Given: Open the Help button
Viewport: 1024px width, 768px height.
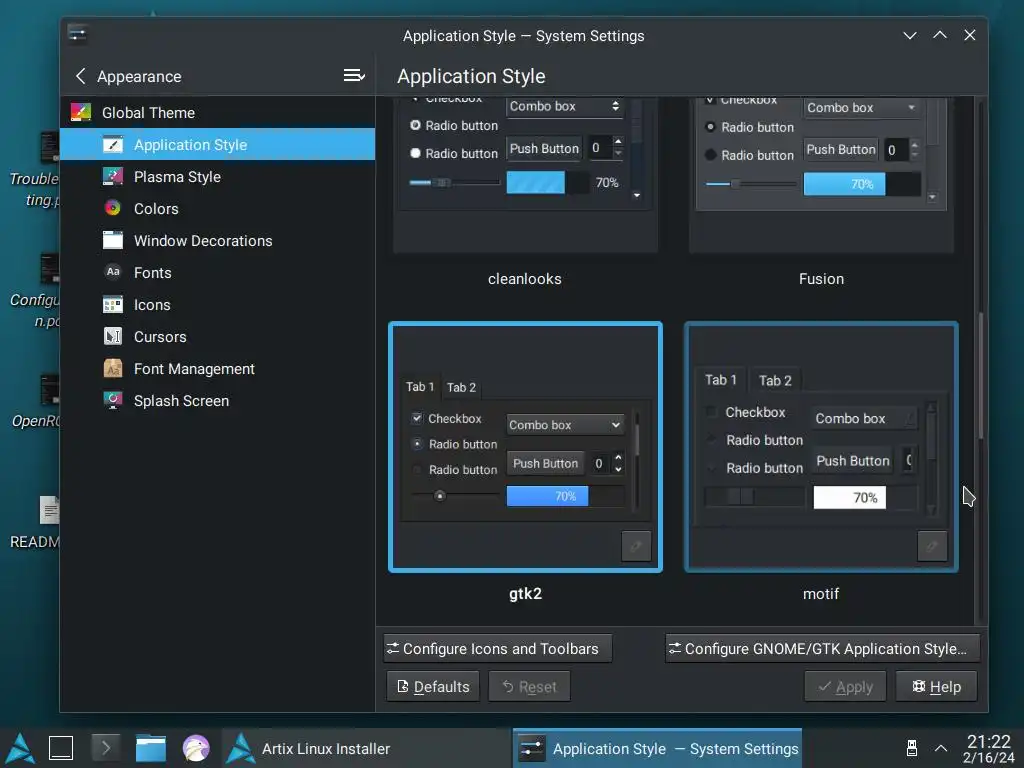Looking at the screenshot, I should click(936, 686).
